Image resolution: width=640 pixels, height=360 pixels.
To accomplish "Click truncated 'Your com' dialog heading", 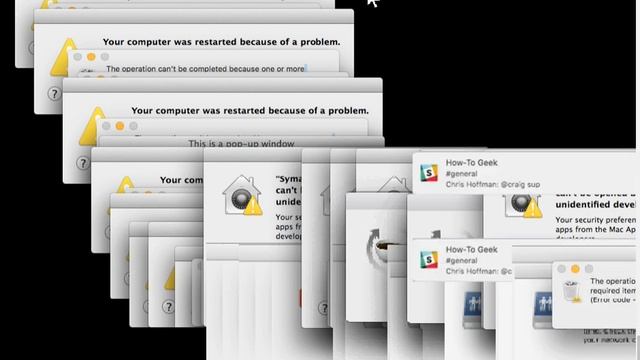I will [181, 180].
